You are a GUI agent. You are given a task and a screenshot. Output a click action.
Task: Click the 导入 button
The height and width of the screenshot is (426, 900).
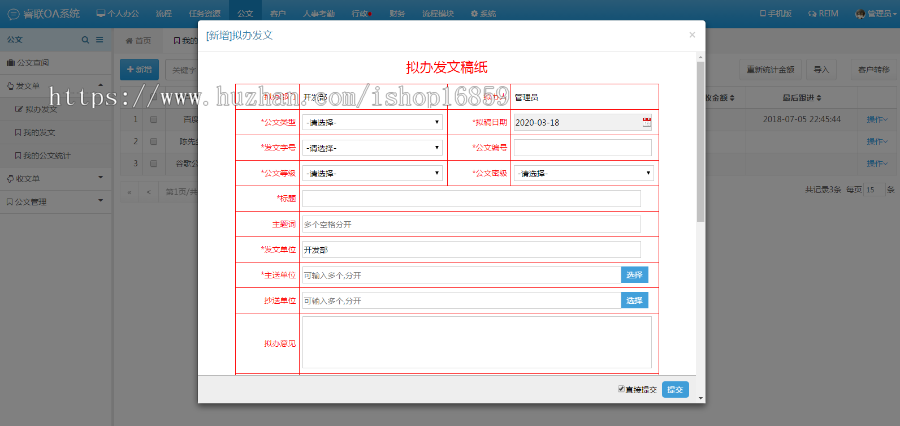click(821, 69)
